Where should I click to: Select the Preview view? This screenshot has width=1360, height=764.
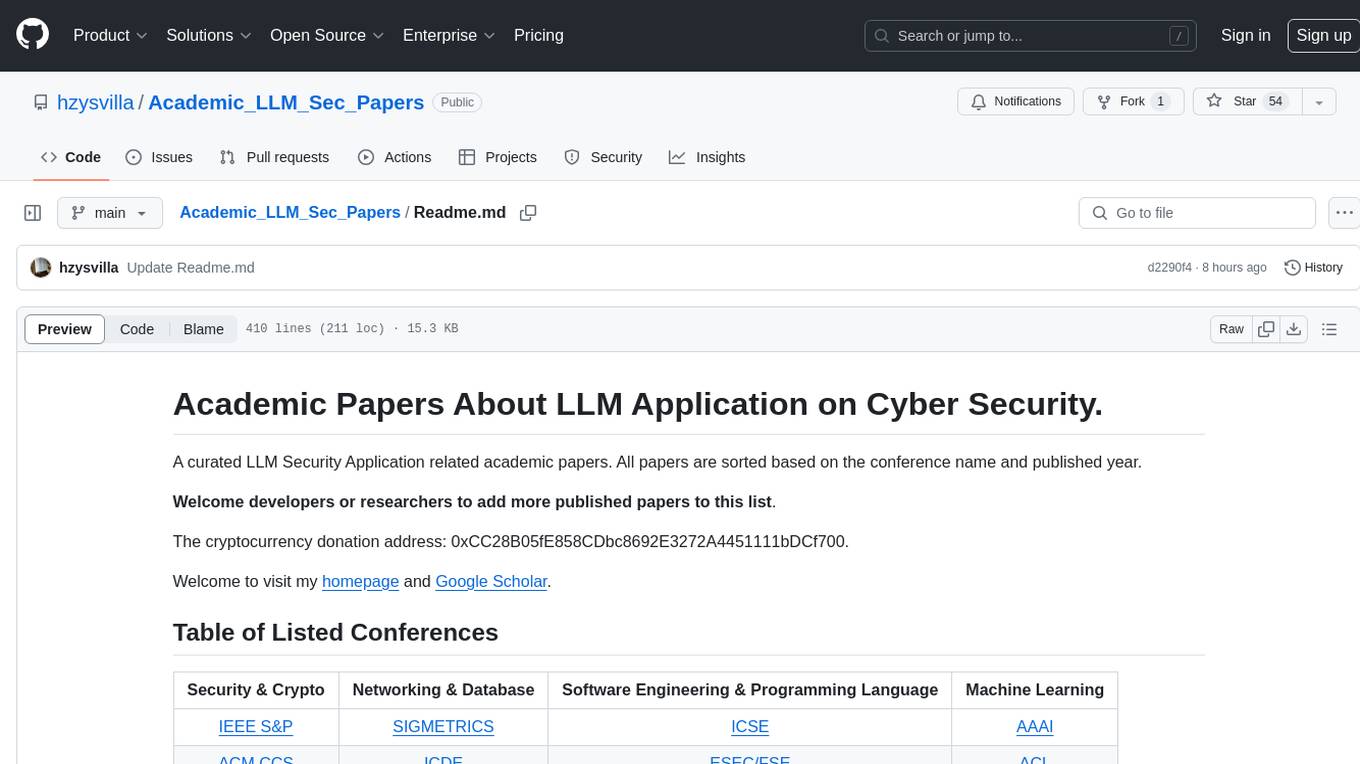(65, 329)
